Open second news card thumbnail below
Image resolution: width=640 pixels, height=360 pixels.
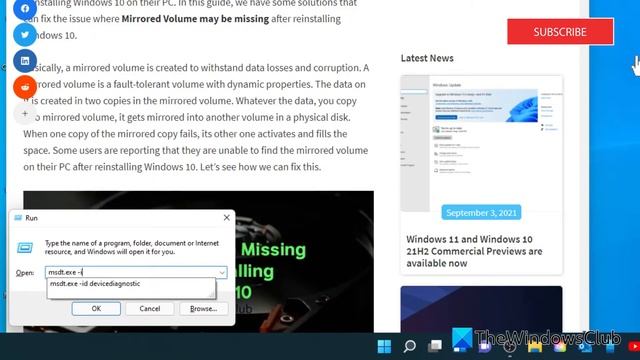(481, 309)
